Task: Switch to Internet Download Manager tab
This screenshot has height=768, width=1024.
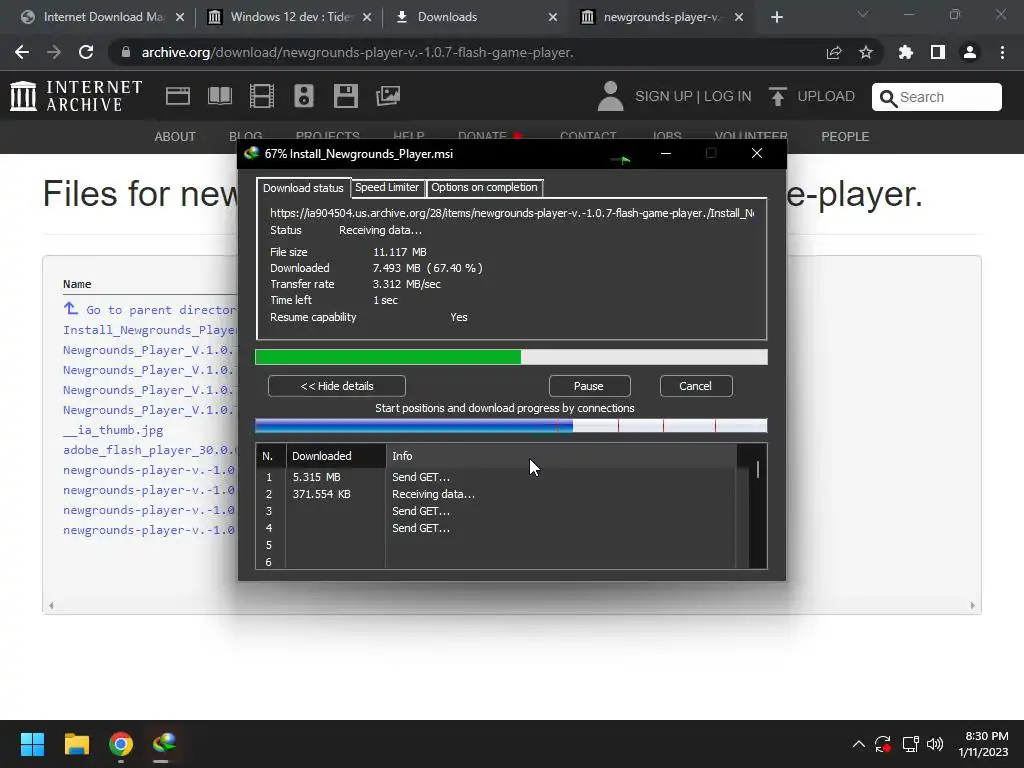Action: tap(103, 17)
